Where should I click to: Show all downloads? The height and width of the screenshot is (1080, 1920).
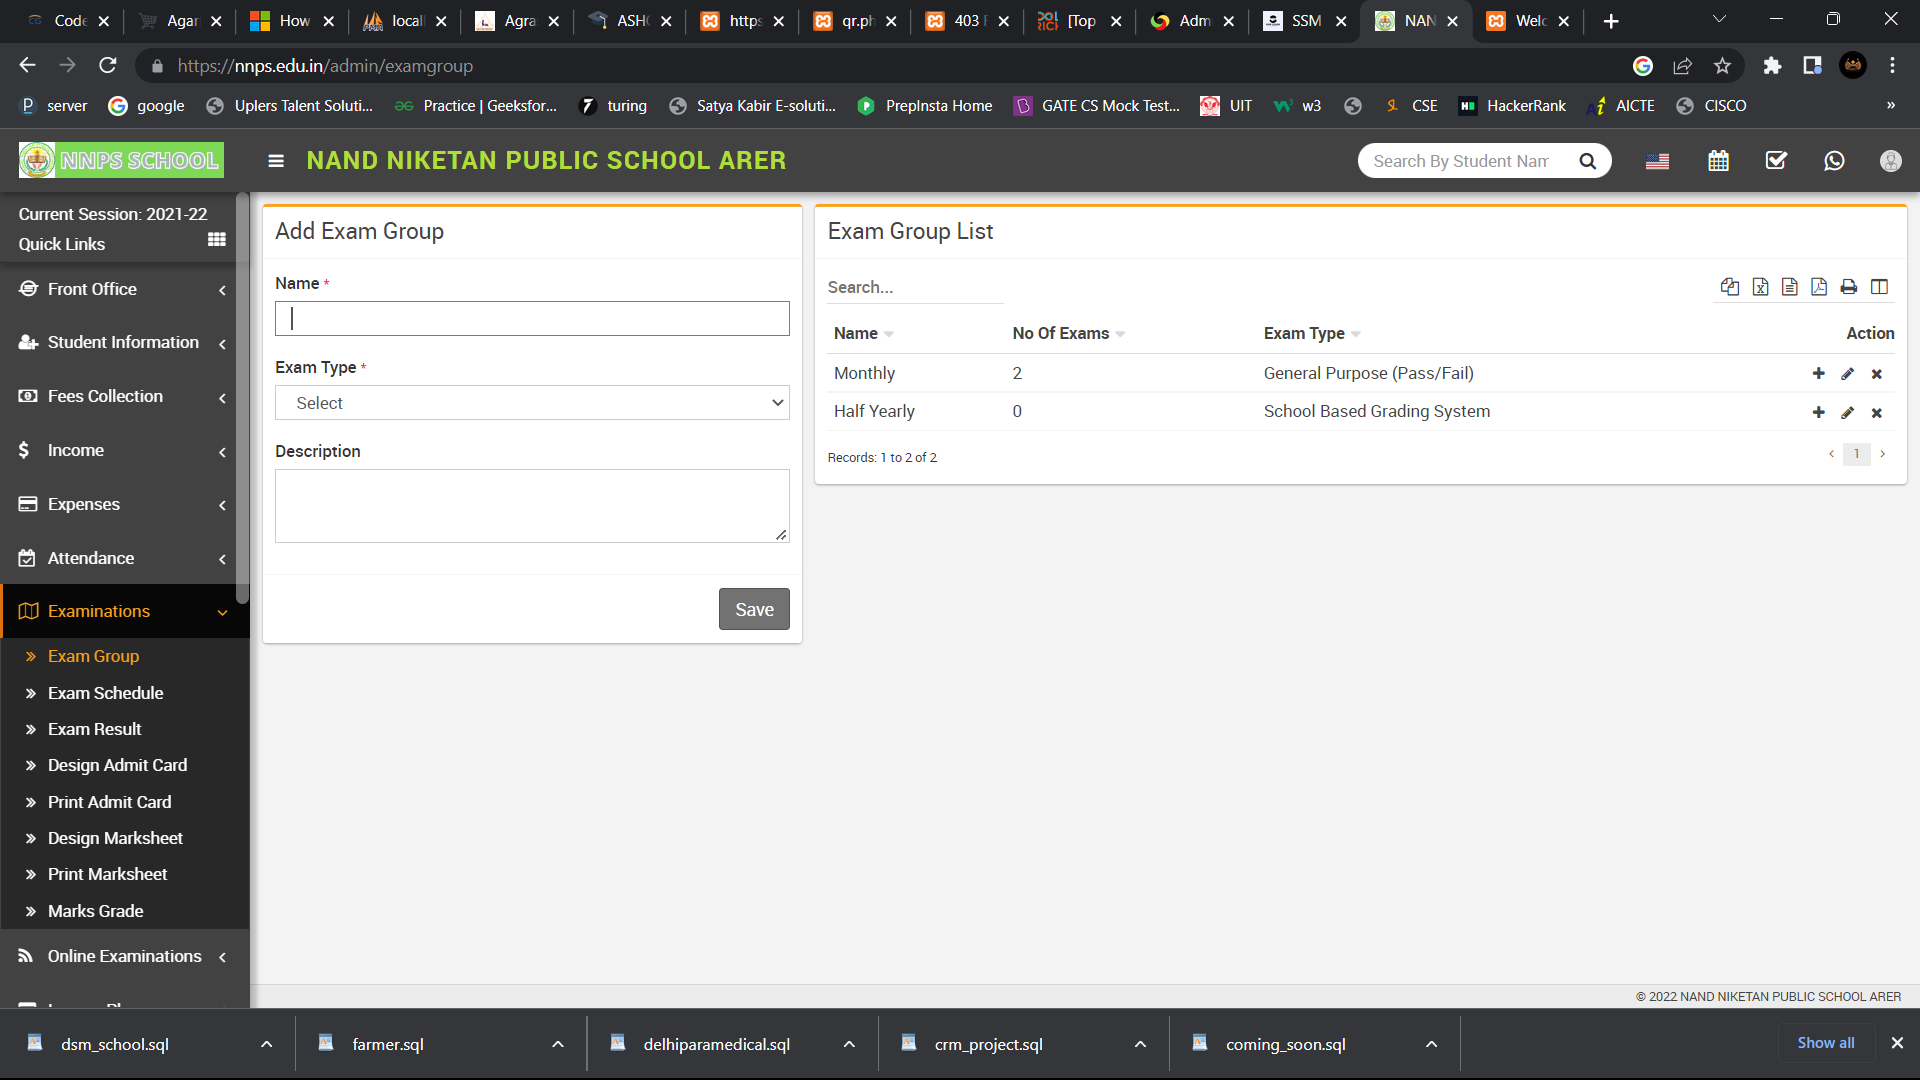point(1825,1043)
